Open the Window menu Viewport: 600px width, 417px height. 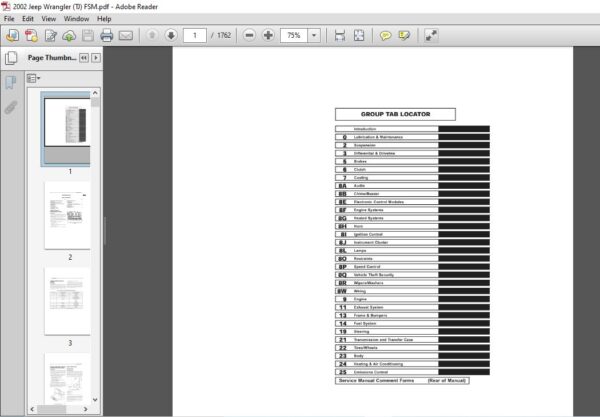pyautogui.click(x=76, y=19)
